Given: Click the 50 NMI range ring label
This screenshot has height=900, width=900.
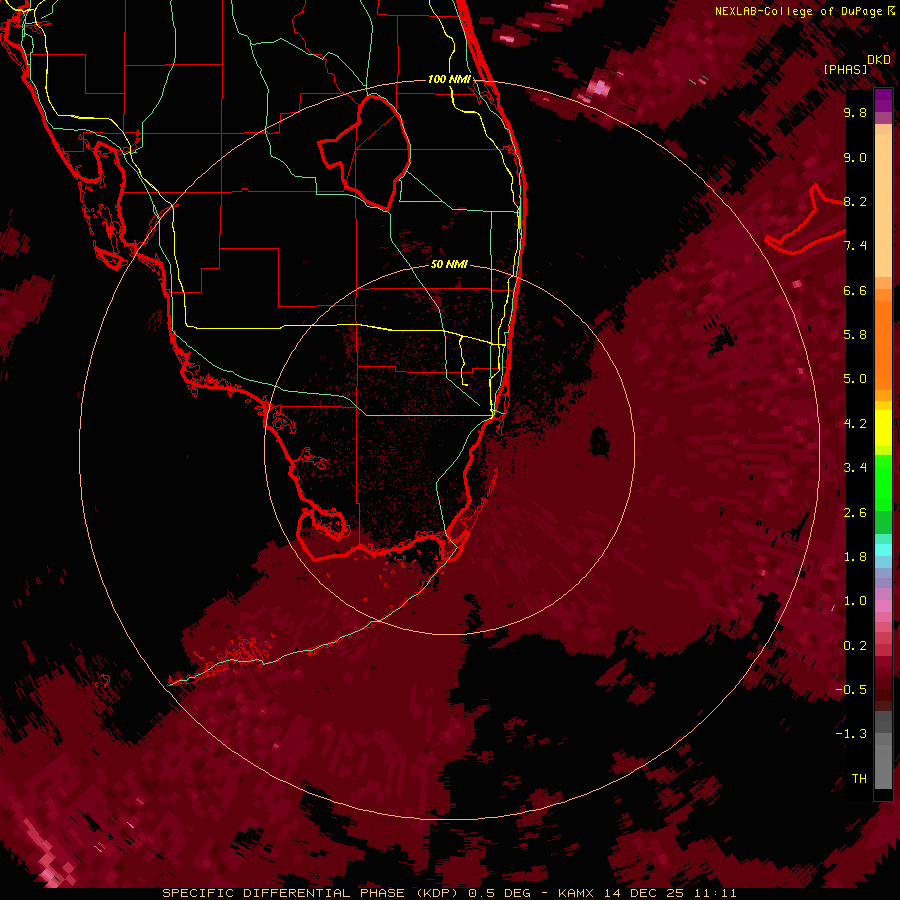Looking at the screenshot, I should click(449, 264).
